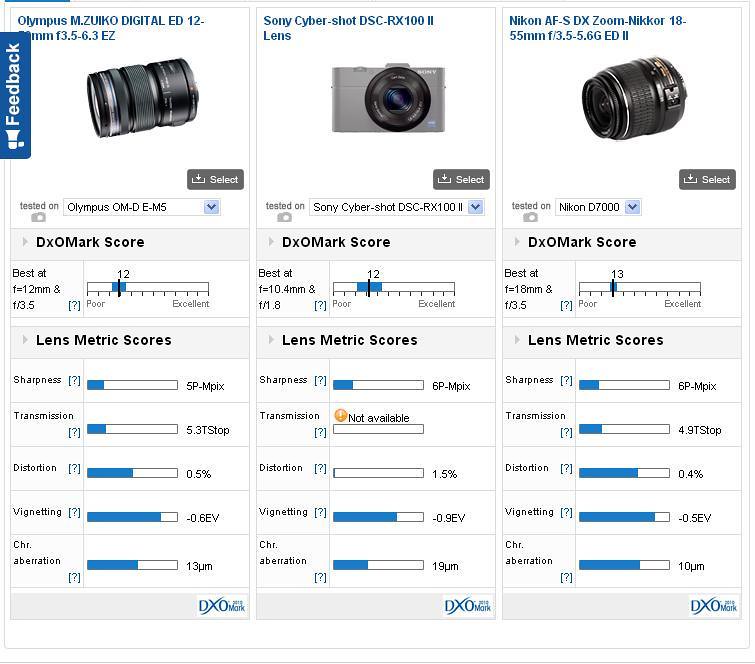Open Nikon Vignetting help [?]
This screenshot has width=755, height=664.
pyautogui.click(x=566, y=512)
